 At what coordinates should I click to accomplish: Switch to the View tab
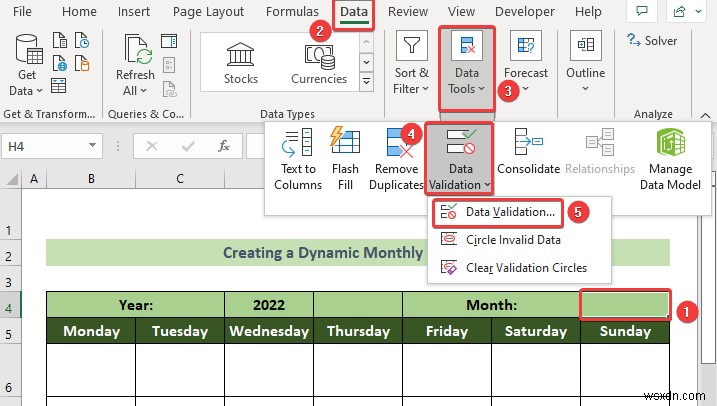[x=461, y=11]
